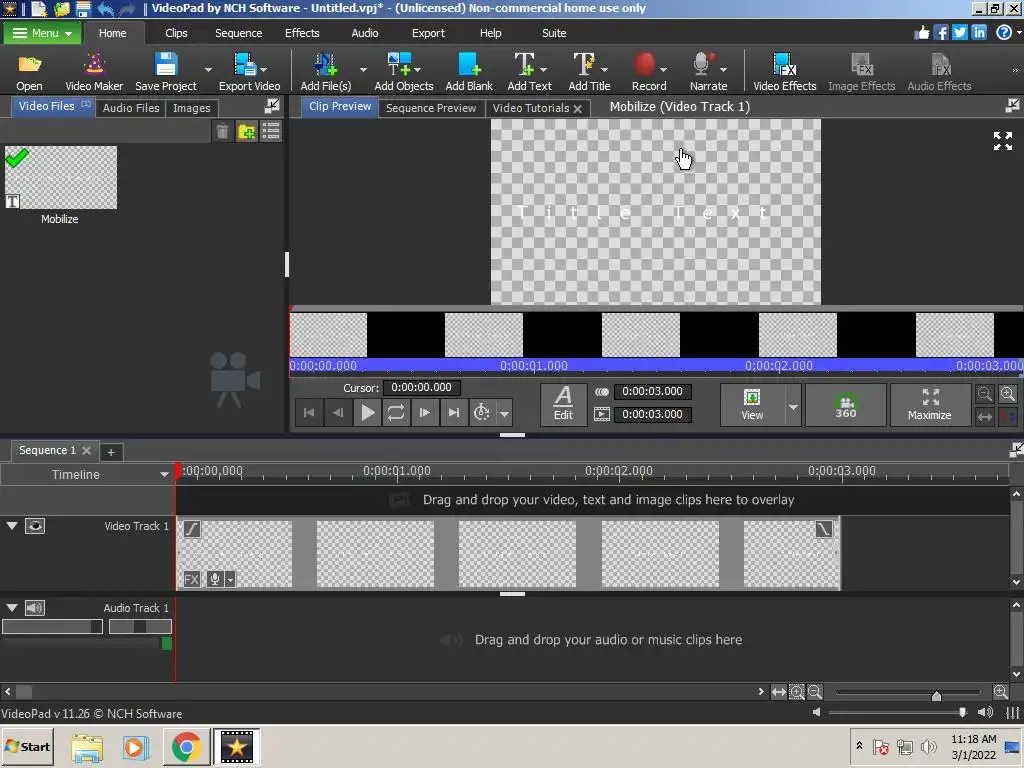Add a new sequence with plus button

[111, 452]
